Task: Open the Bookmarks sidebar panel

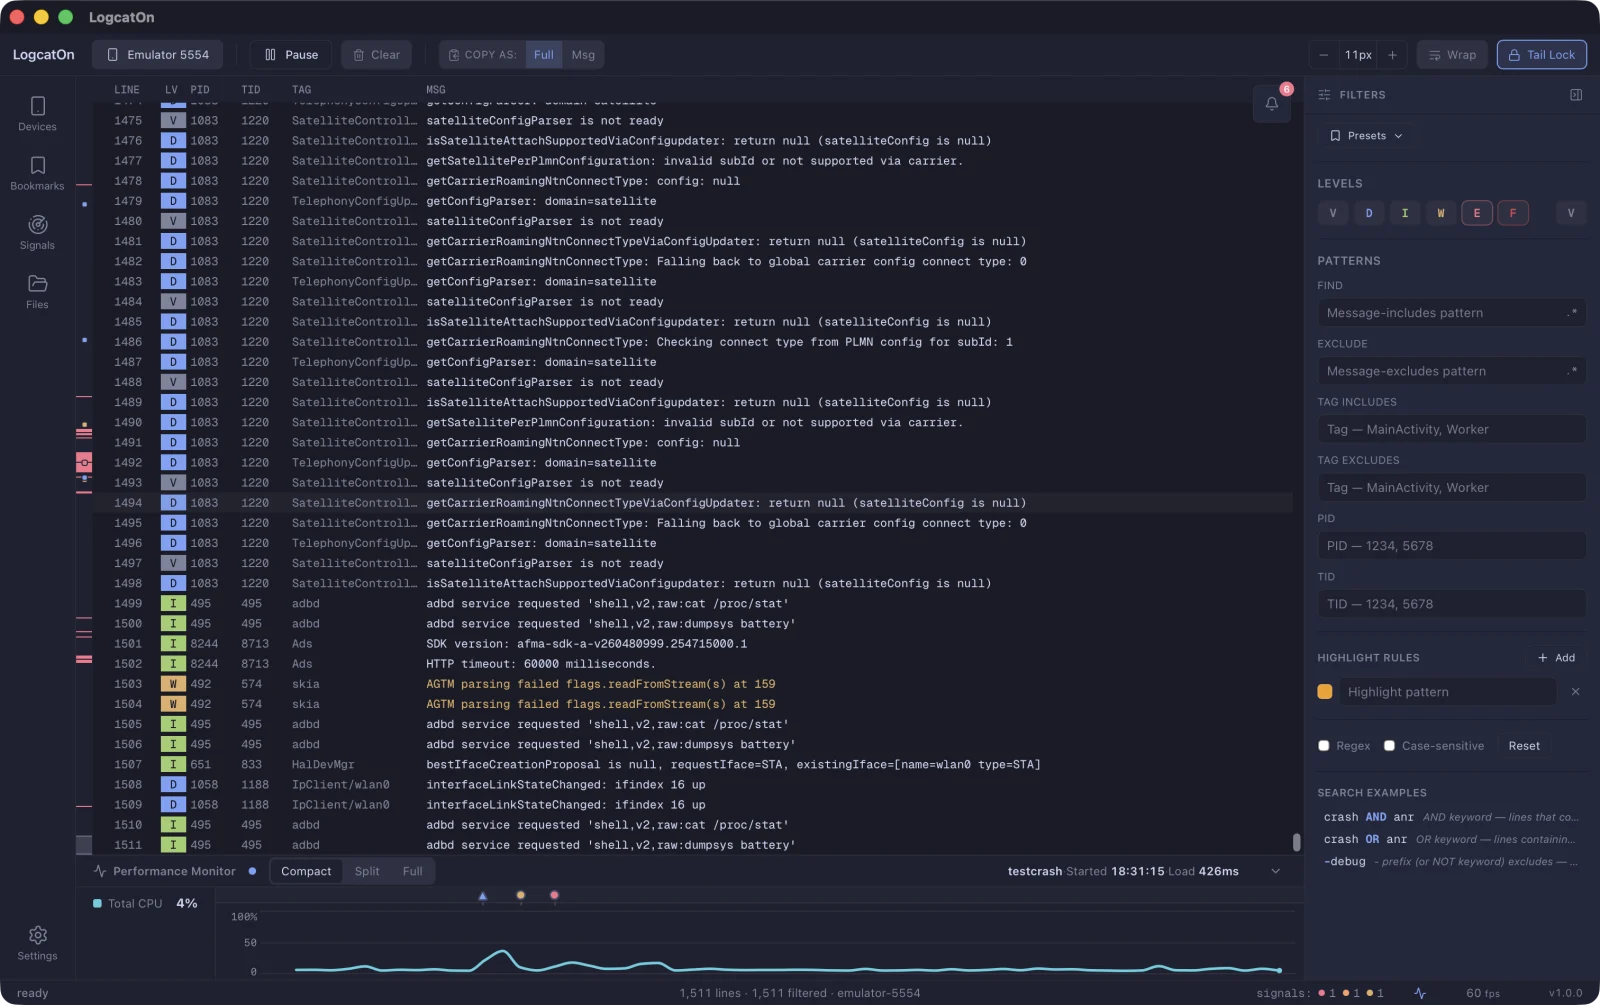Action: (37, 173)
